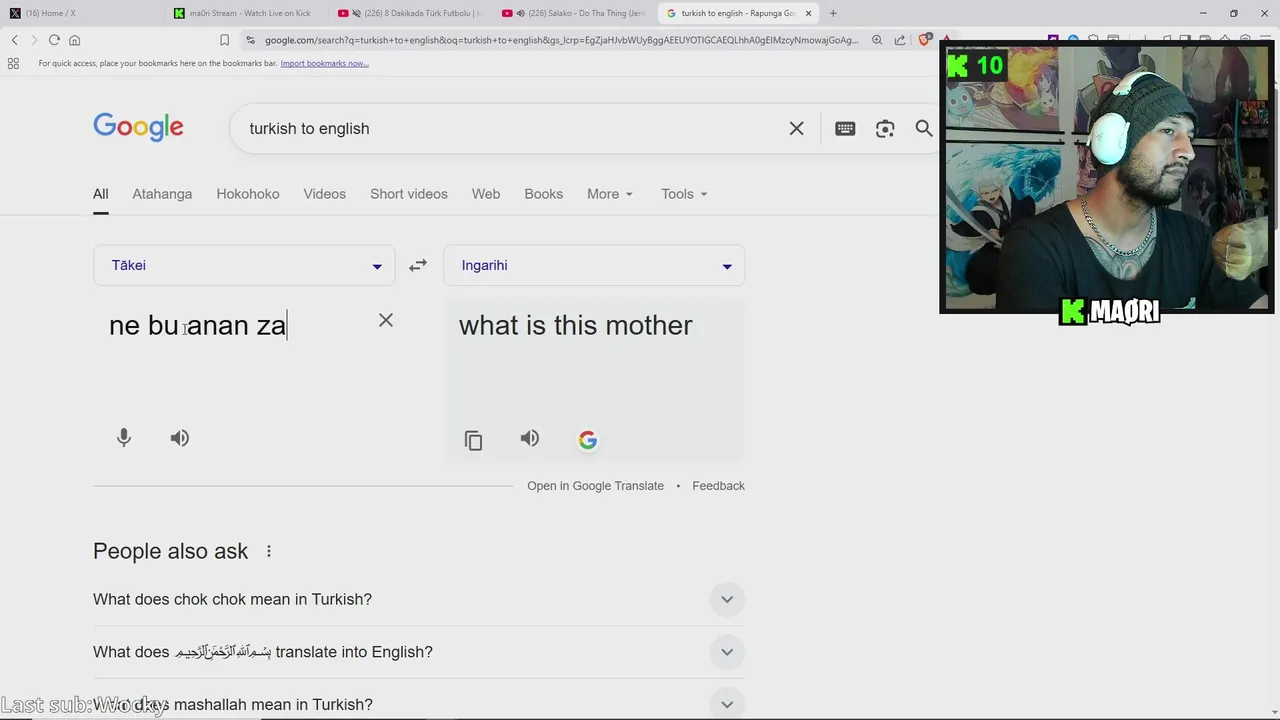Select the All search results tab
The height and width of the screenshot is (720, 1280).
coord(101,194)
